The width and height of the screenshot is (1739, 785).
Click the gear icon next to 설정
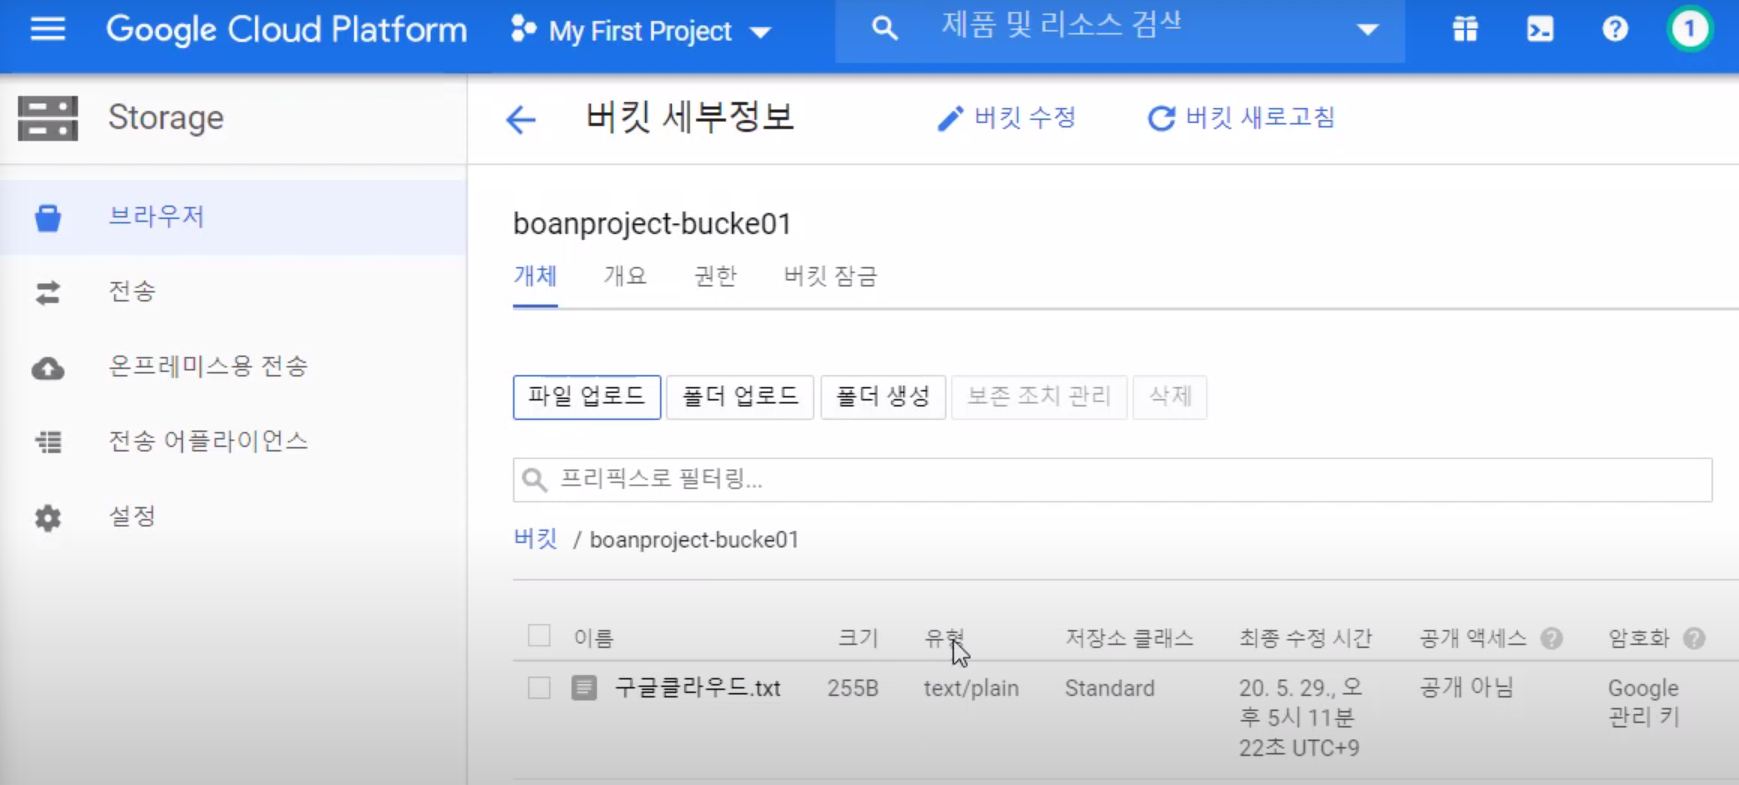[47, 518]
